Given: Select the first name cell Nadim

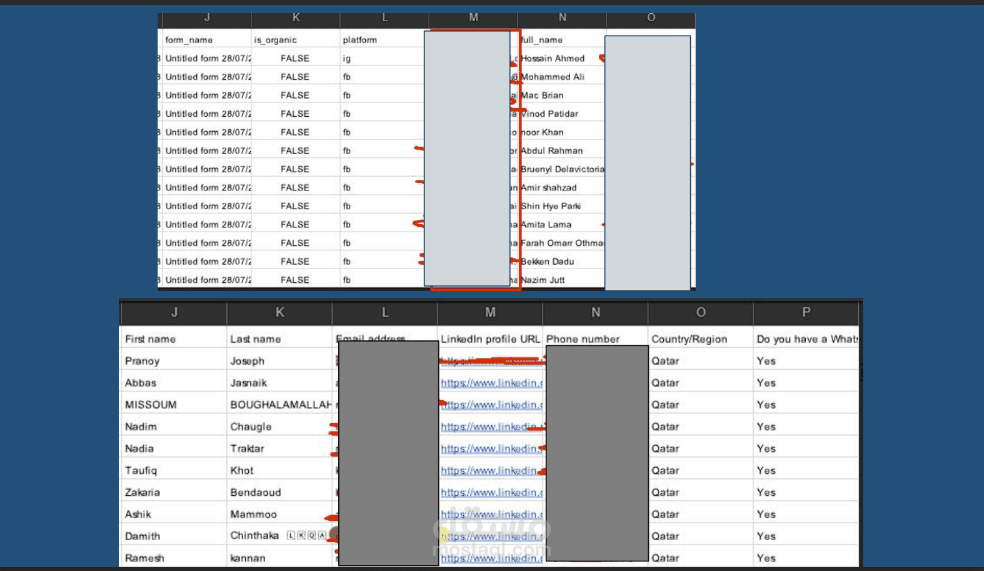Looking at the screenshot, I should [x=173, y=427].
